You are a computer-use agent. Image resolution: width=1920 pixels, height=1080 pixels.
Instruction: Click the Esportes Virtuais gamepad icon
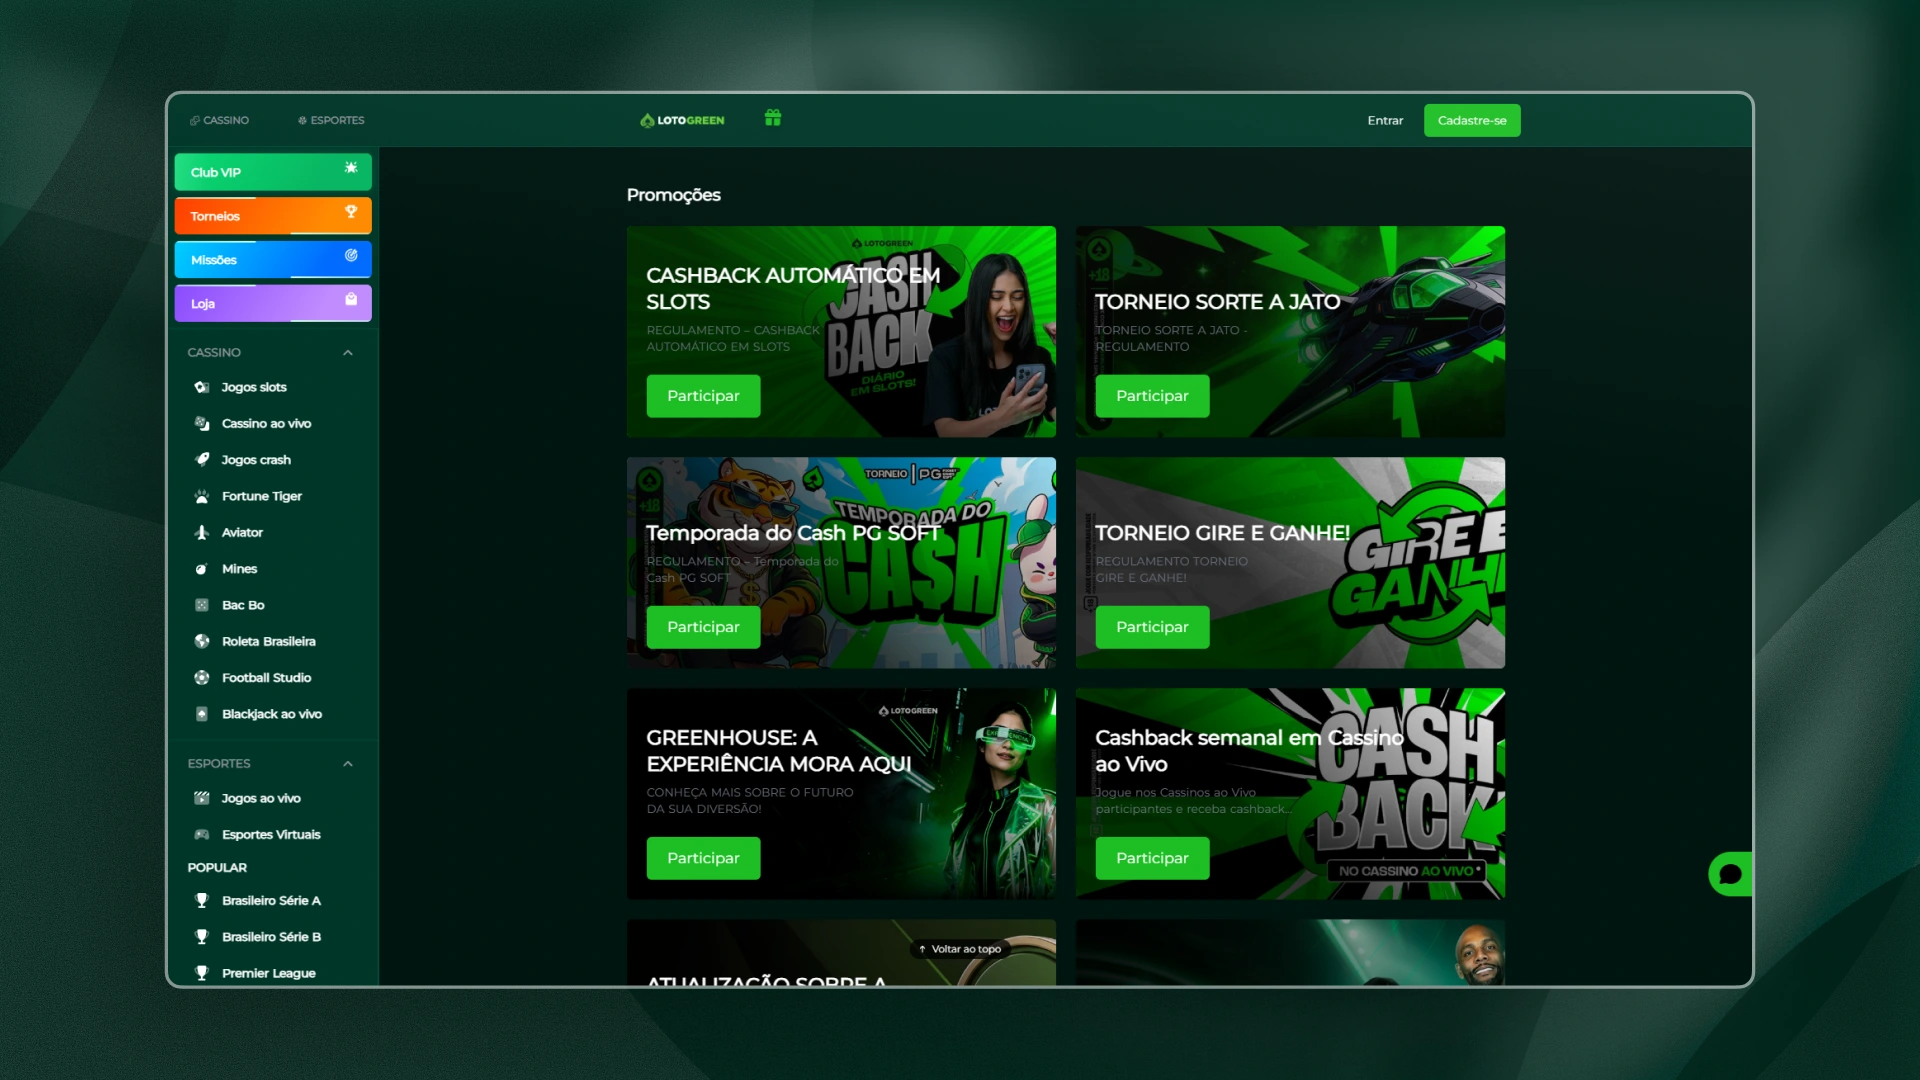click(x=202, y=834)
